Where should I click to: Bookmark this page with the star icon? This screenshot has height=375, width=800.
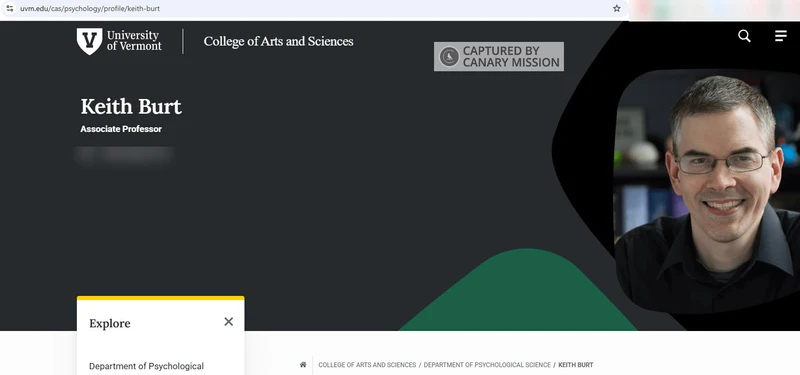pos(617,8)
